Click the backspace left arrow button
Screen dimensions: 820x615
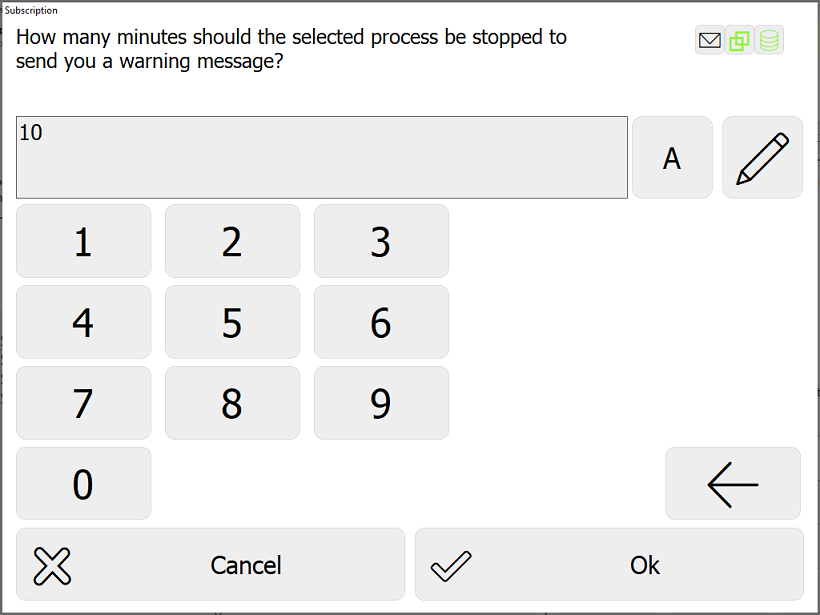(733, 484)
